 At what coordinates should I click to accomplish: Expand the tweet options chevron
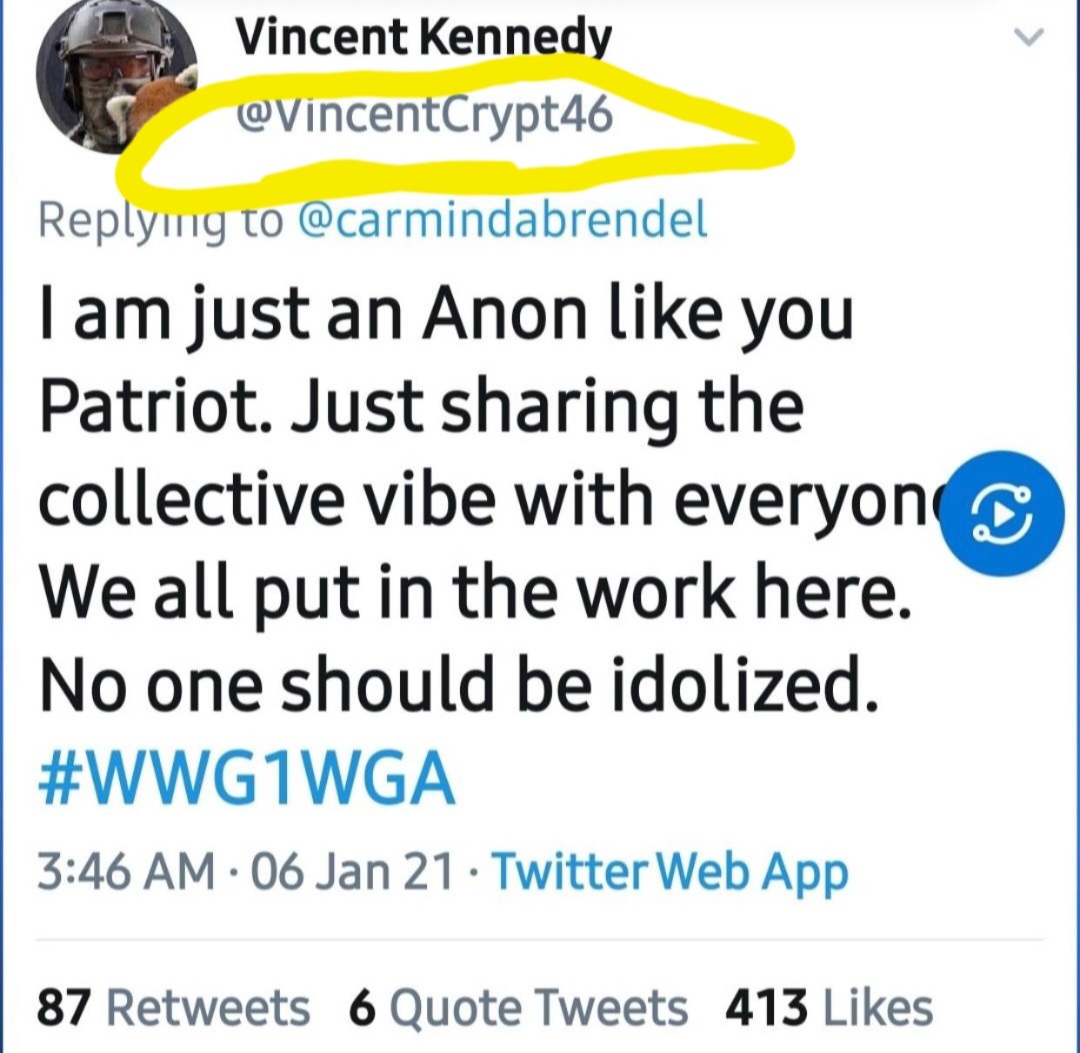[1029, 39]
